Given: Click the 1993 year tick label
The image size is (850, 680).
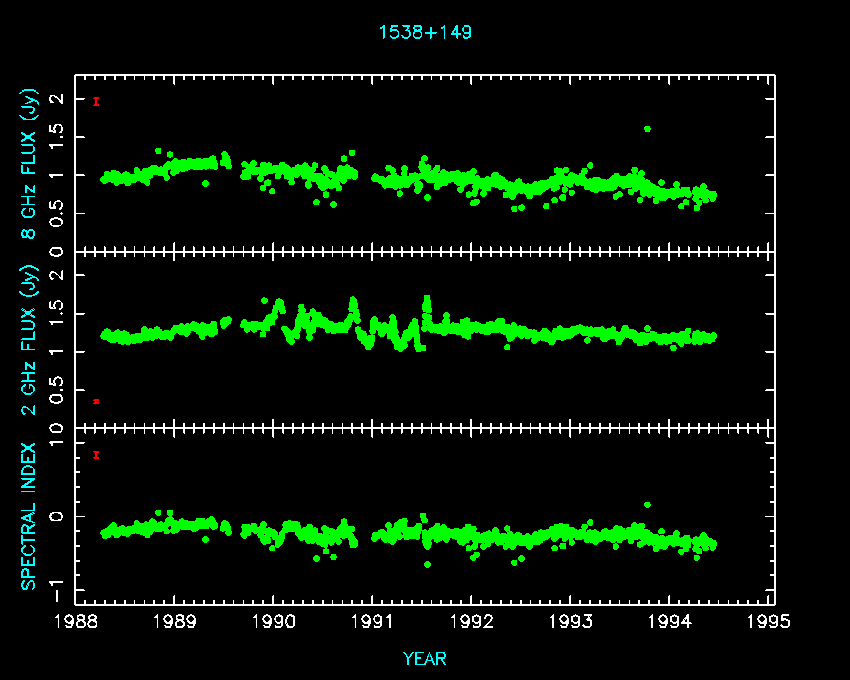Looking at the screenshot, I should [x=572, y=621].
